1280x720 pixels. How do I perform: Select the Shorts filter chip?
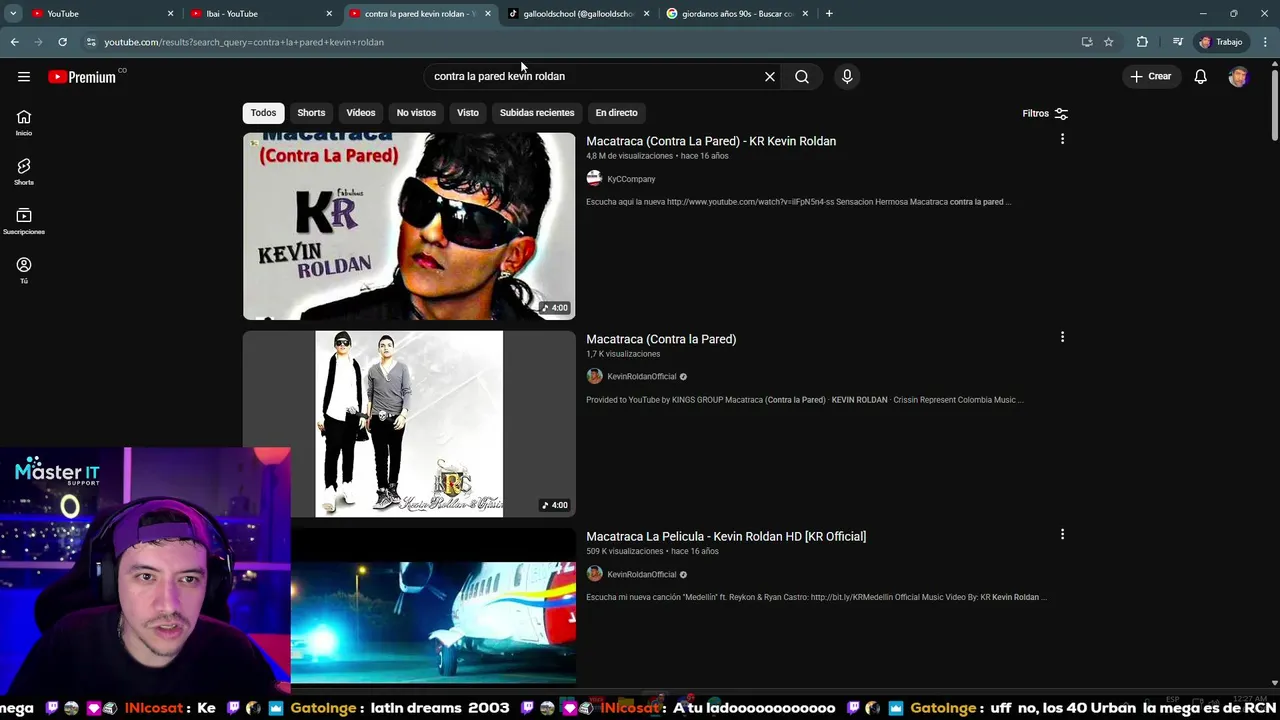pos(311,113)
